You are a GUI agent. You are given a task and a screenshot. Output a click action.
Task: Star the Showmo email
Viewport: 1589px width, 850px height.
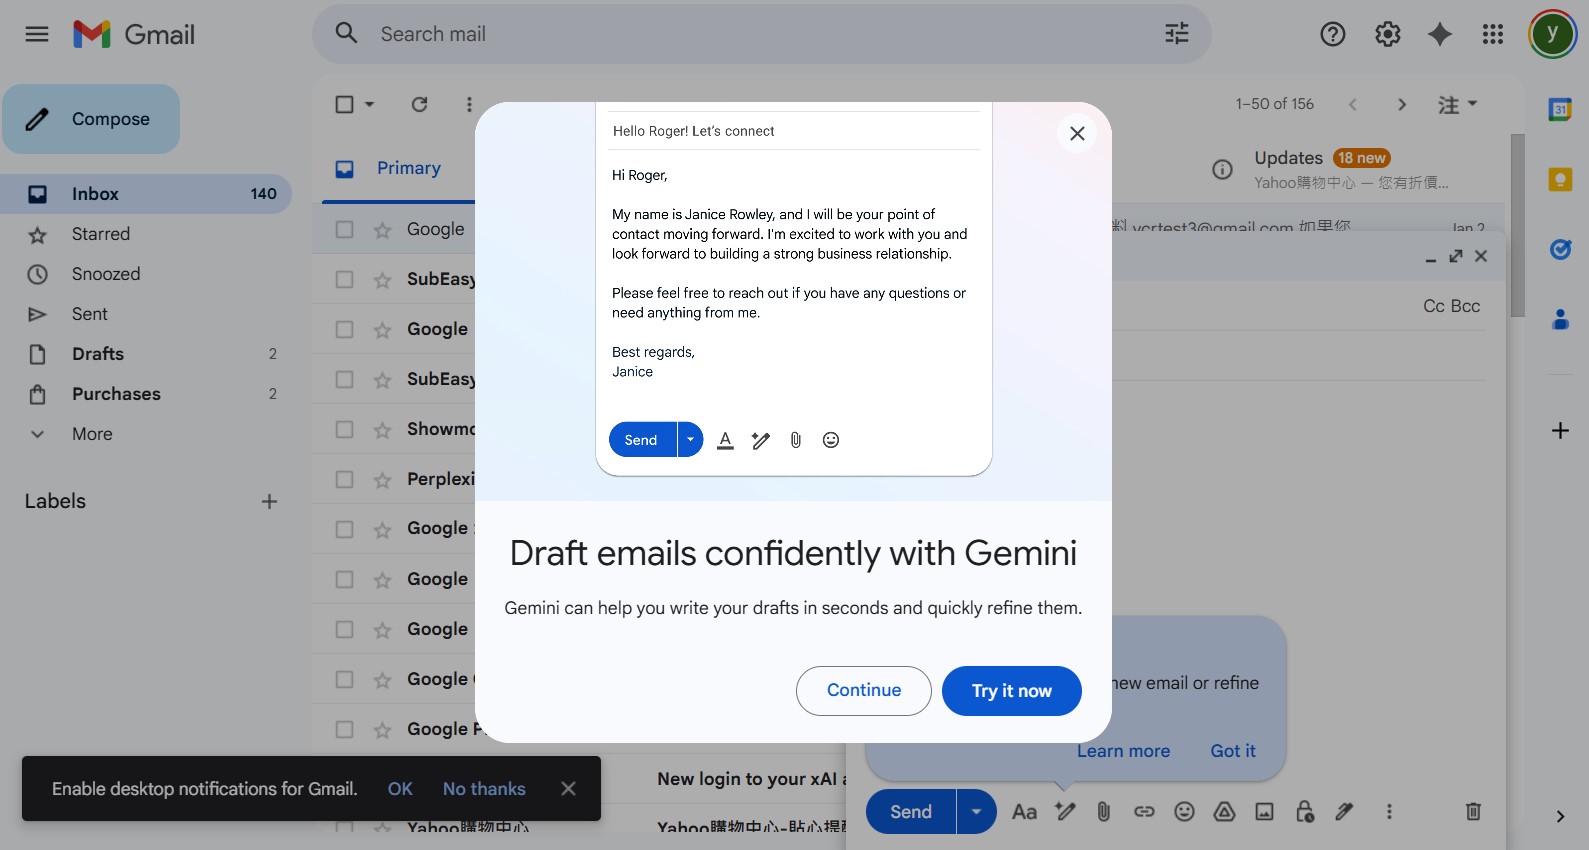coord(382,430)
